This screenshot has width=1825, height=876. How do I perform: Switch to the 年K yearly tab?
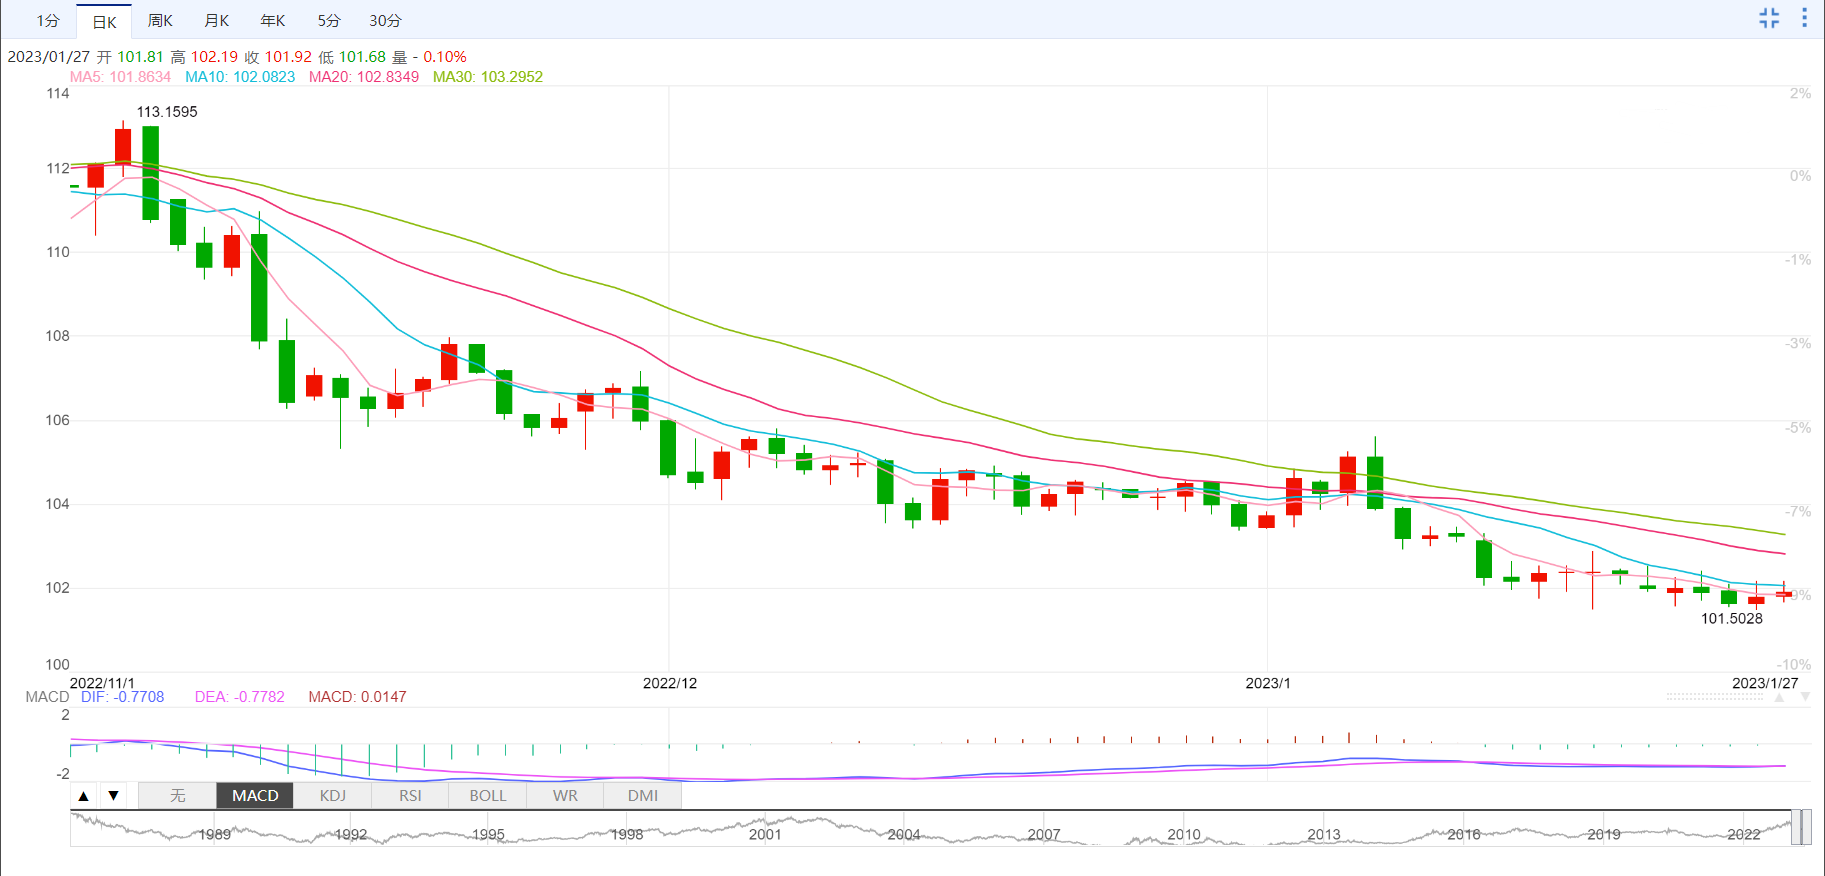(273, 21)
